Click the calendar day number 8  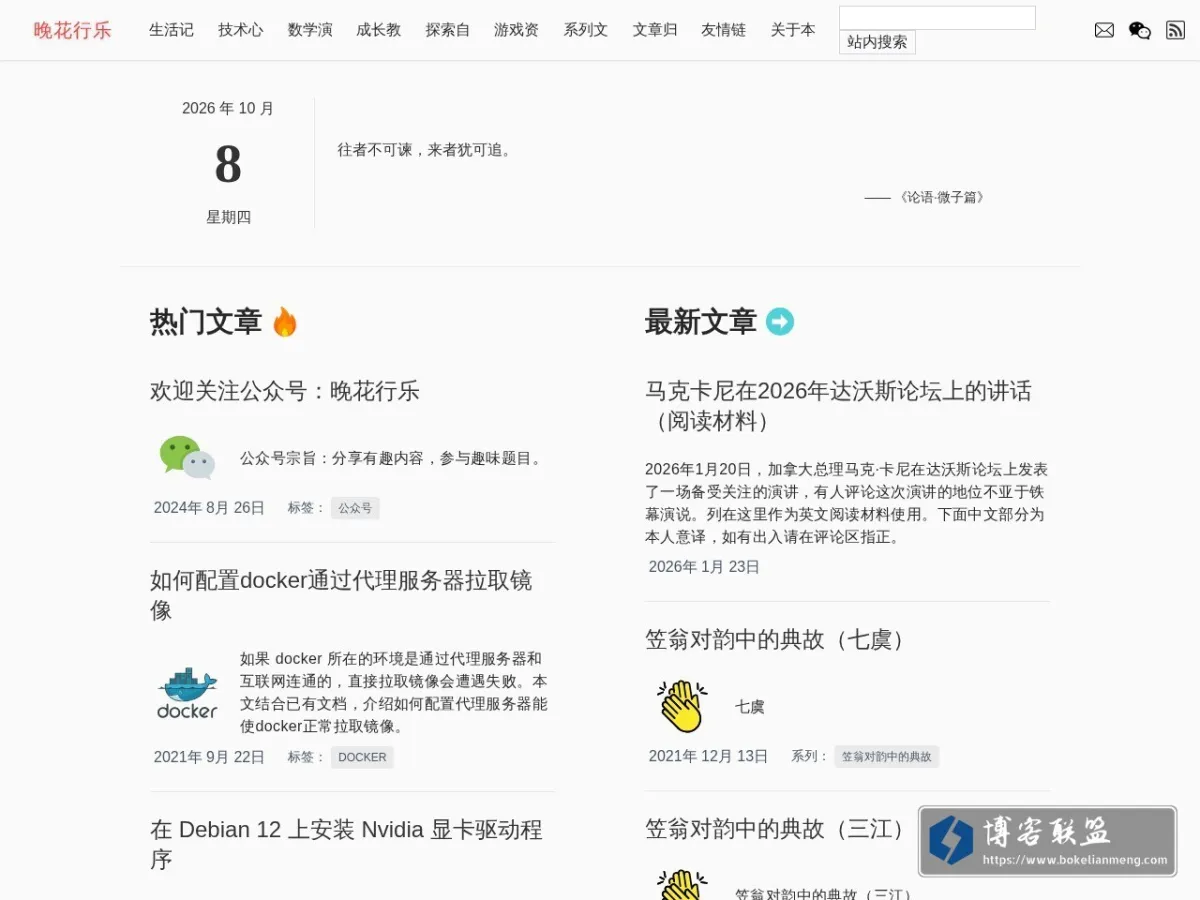point(228,164)
